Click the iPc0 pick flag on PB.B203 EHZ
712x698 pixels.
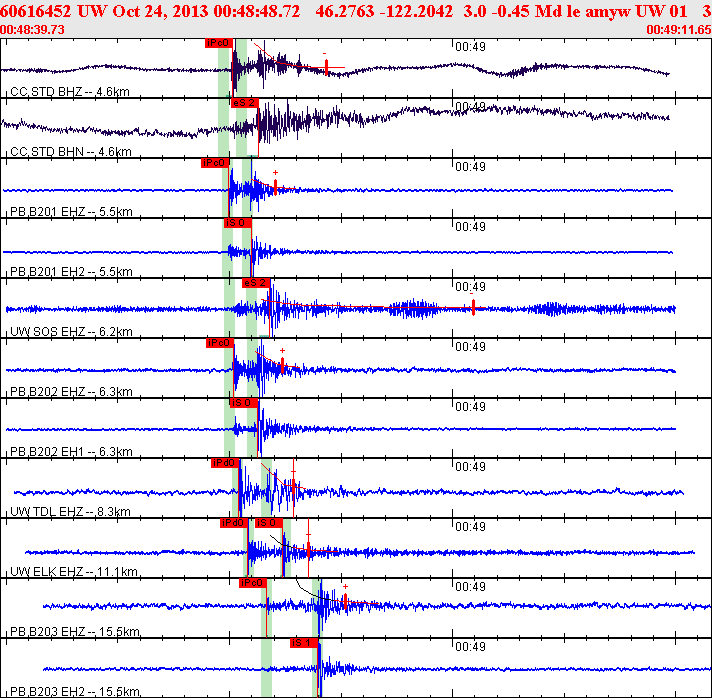[252, 583]
